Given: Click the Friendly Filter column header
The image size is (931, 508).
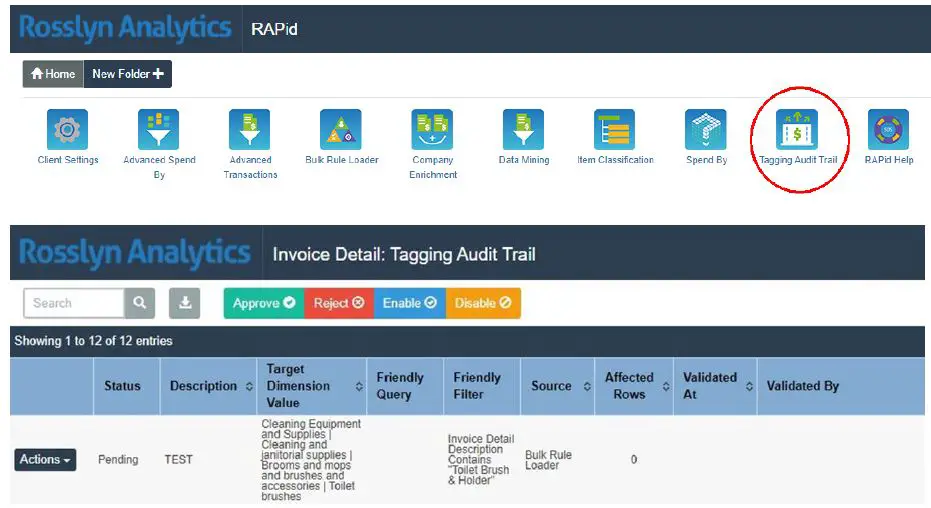Looking at the screenshot, I should pos(482,386).
